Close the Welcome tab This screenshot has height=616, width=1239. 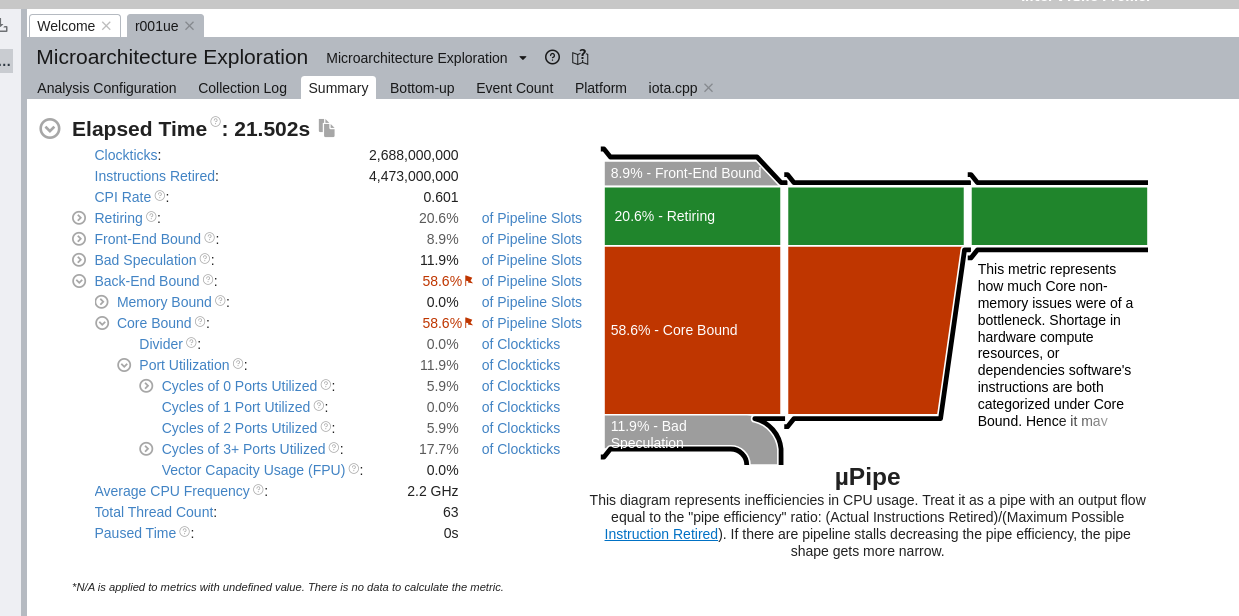(106, 26)
